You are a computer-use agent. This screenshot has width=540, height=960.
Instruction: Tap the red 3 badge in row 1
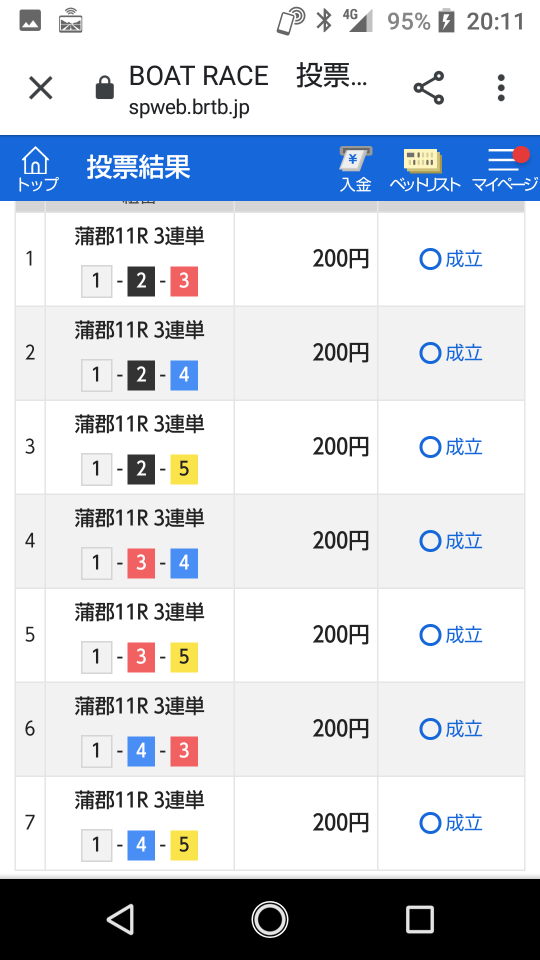pyautogui.click(x=184, y=282)
